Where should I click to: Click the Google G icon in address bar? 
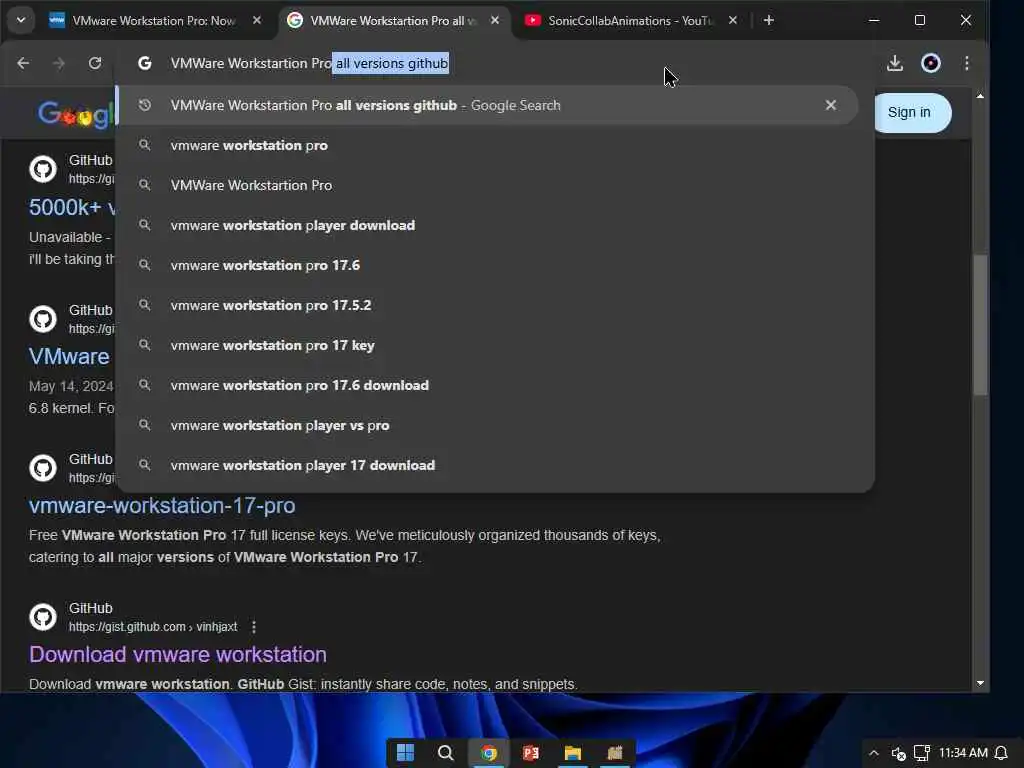145,63
